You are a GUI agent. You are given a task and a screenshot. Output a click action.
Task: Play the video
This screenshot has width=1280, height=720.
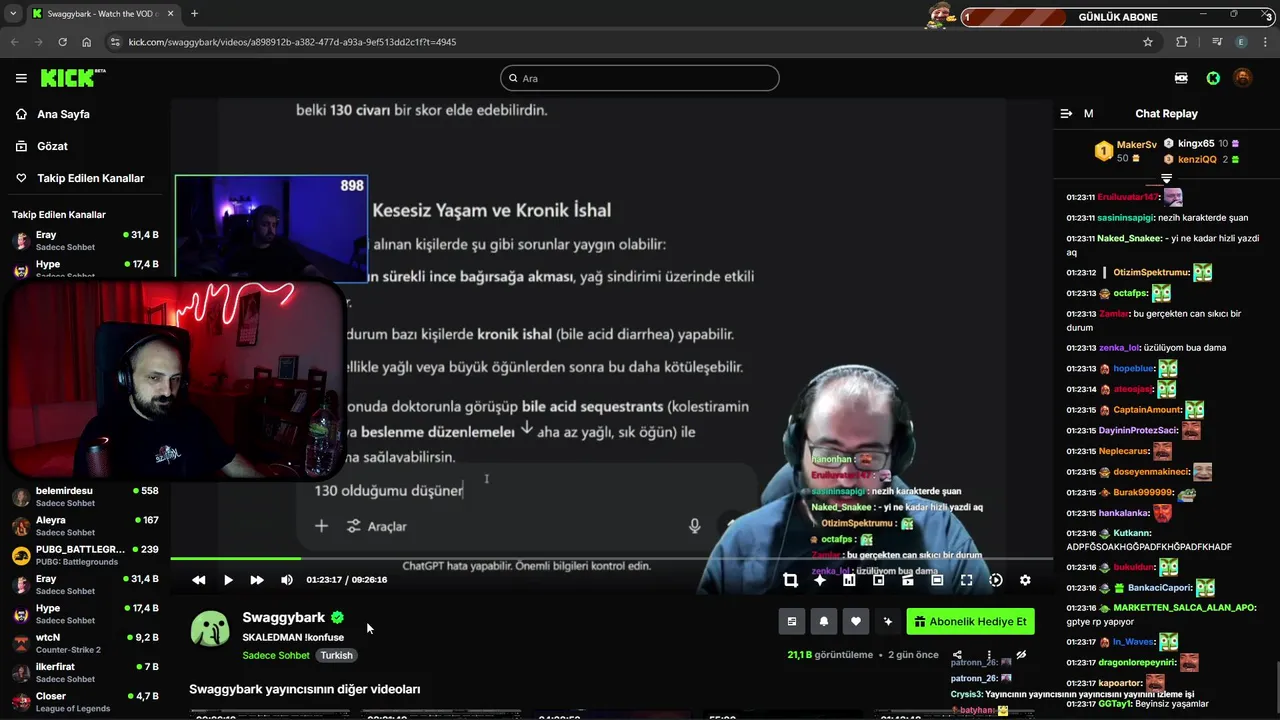tap(228, 580)
